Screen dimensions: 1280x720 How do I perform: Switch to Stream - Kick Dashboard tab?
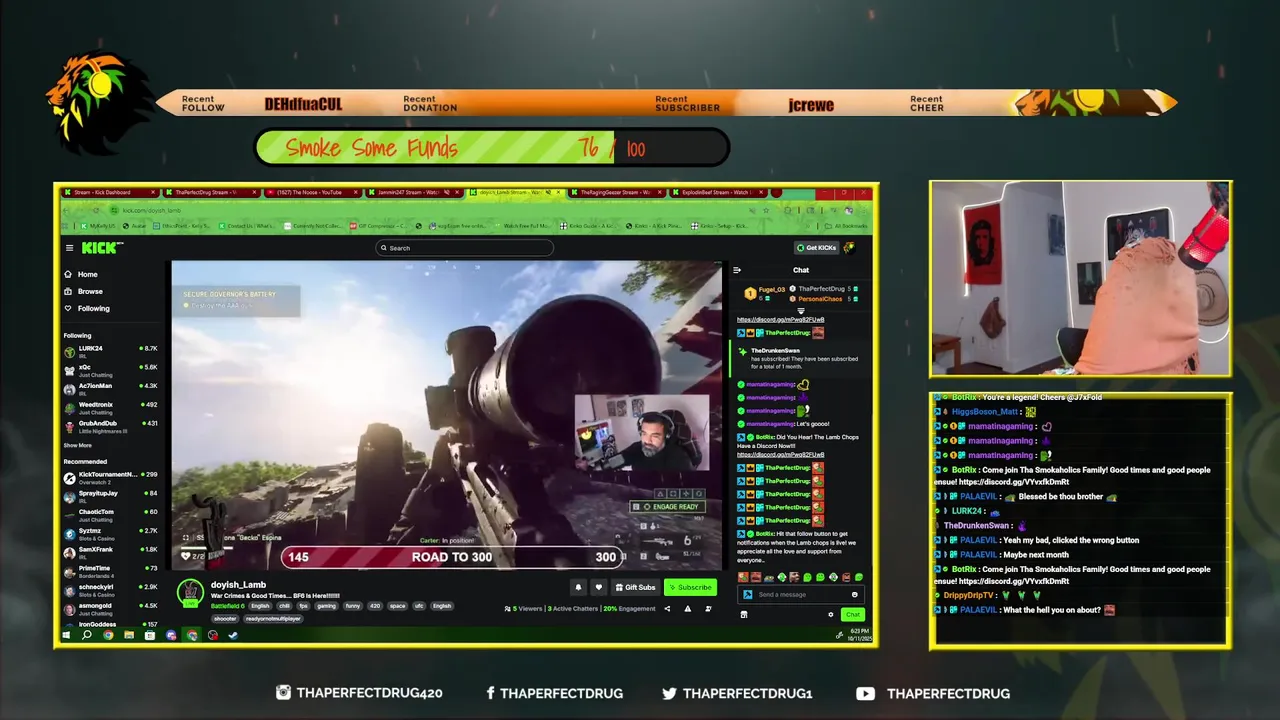coord(110,192)
